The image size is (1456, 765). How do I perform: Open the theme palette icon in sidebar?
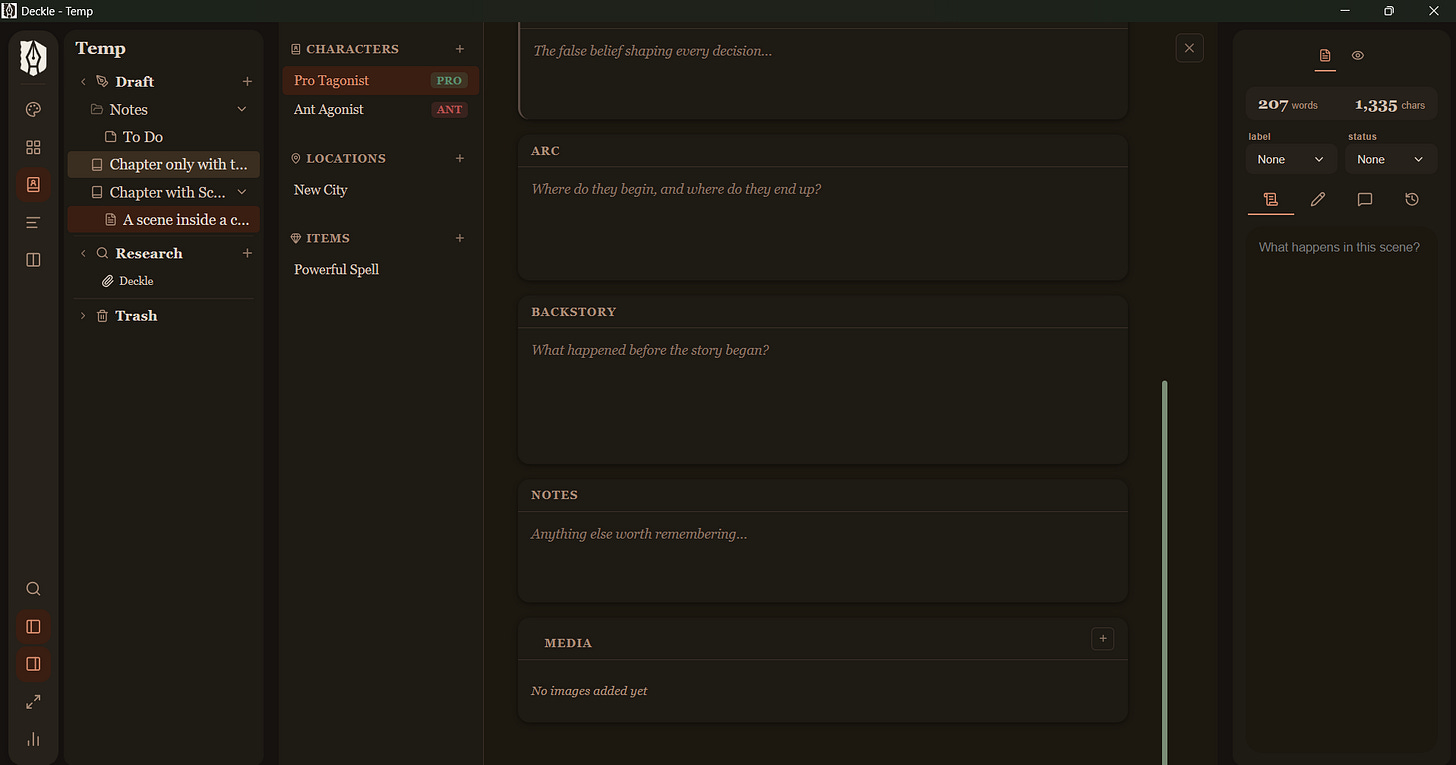pos(33,110)
